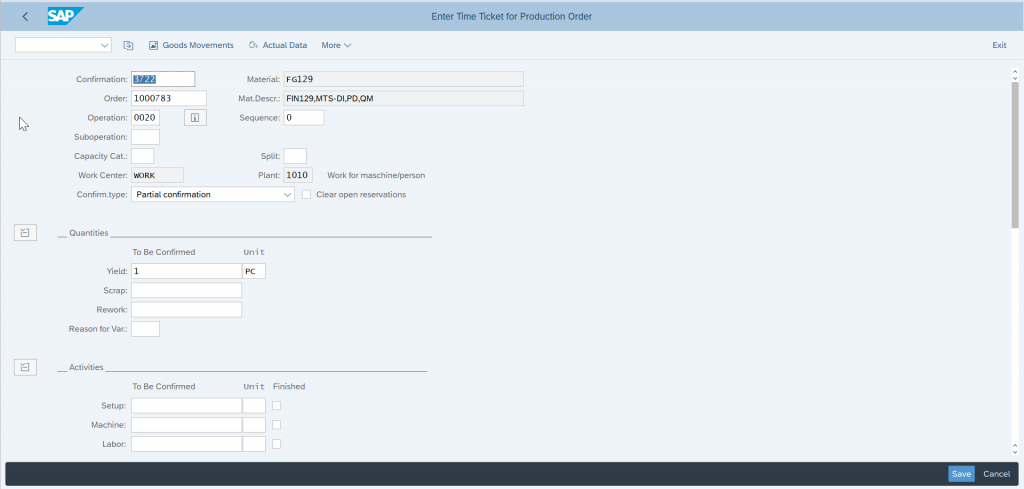The width and height of the screenshot is (1024, 489).
Task: Click the Operation field
Action: [x=146, y=118]
